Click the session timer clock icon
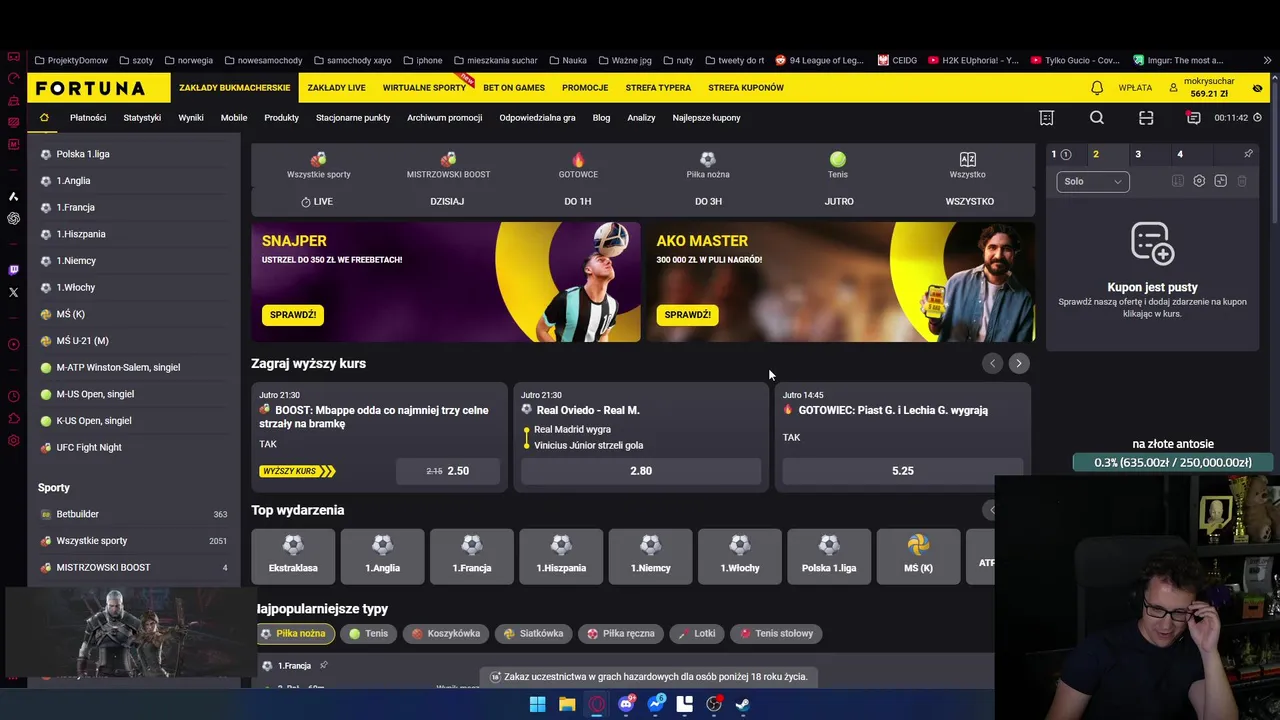1280x720 pixels. (1258, 118)
